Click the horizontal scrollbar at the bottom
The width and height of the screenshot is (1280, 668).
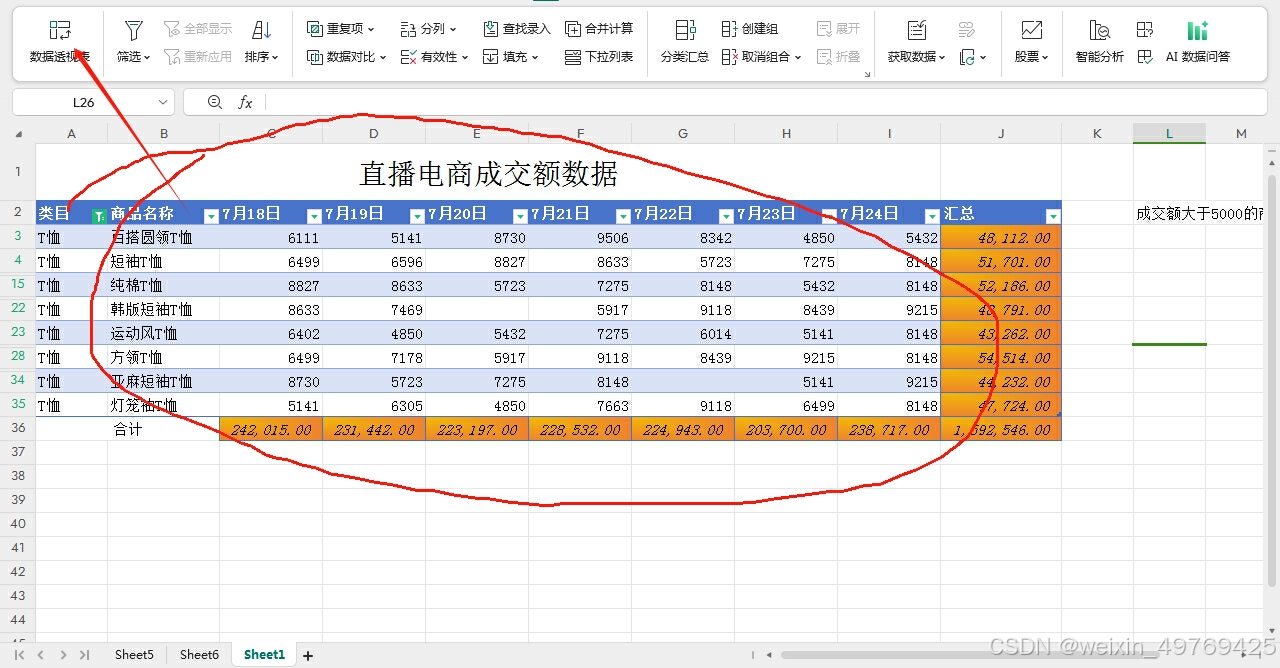pyautogui.click(x=970, y=655)
